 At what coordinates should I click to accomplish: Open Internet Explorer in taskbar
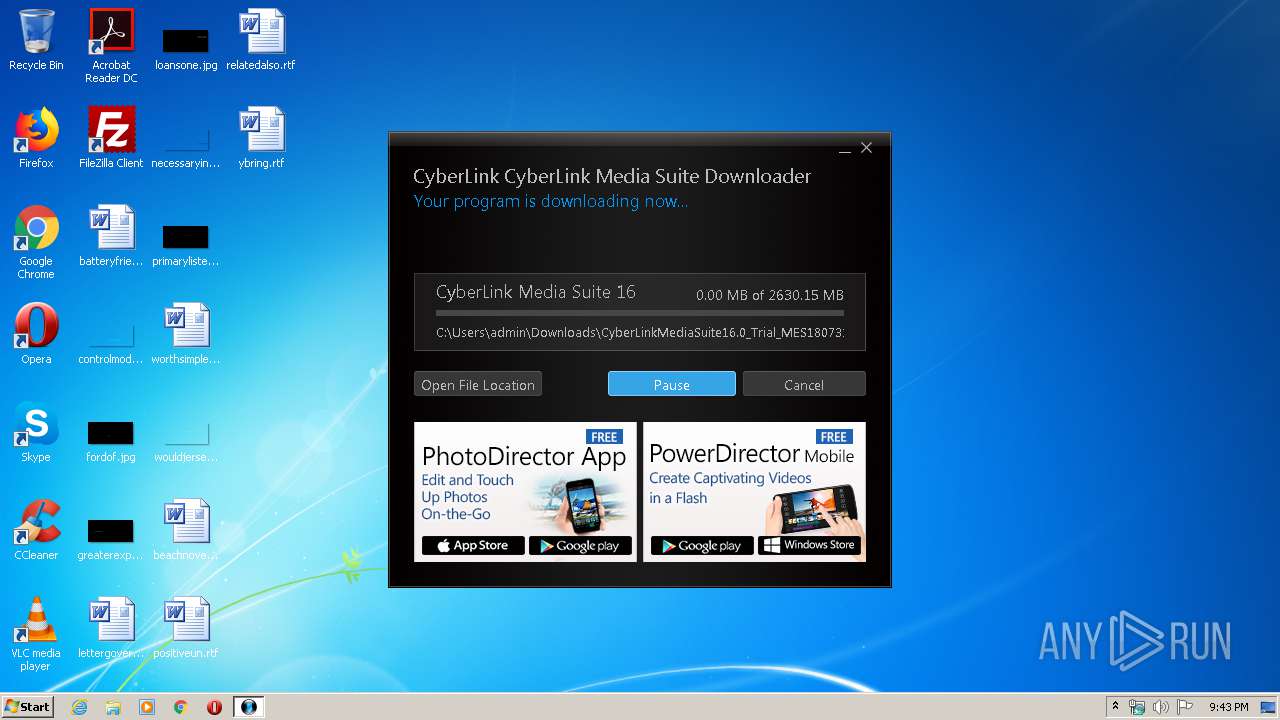(80, 707)
